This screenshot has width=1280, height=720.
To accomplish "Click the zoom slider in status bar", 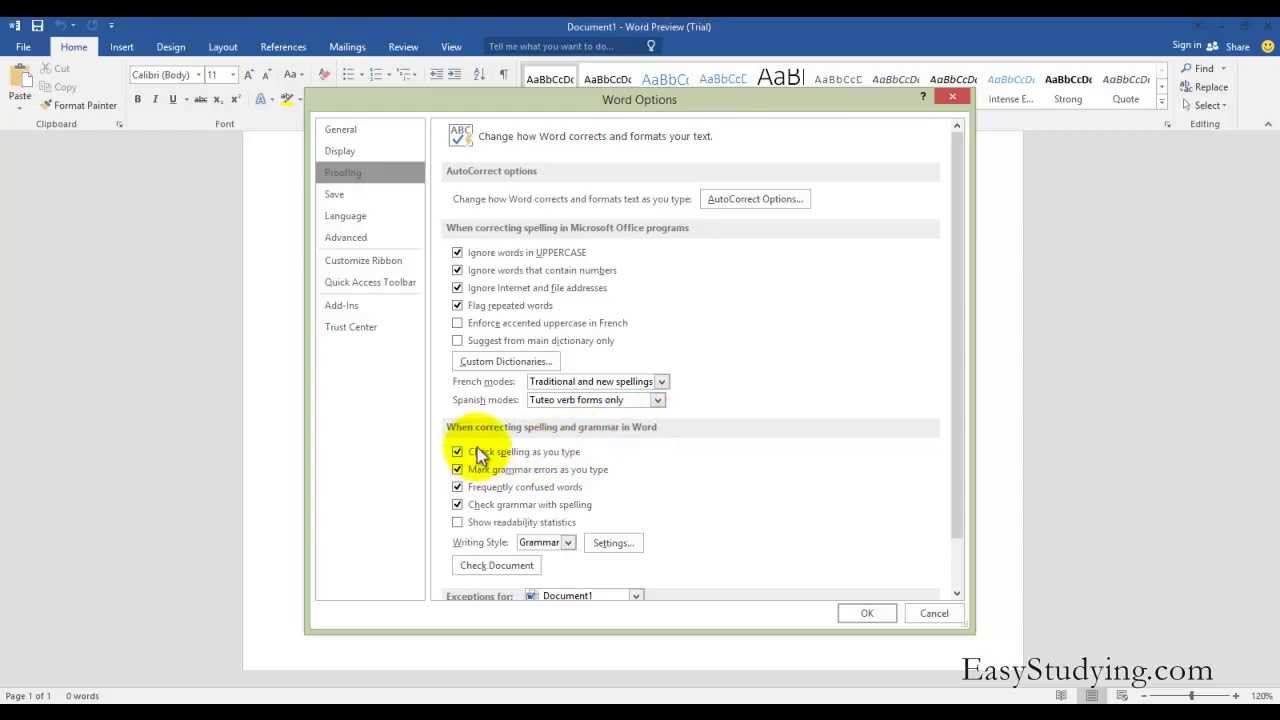I will [x=1190, y=696].
